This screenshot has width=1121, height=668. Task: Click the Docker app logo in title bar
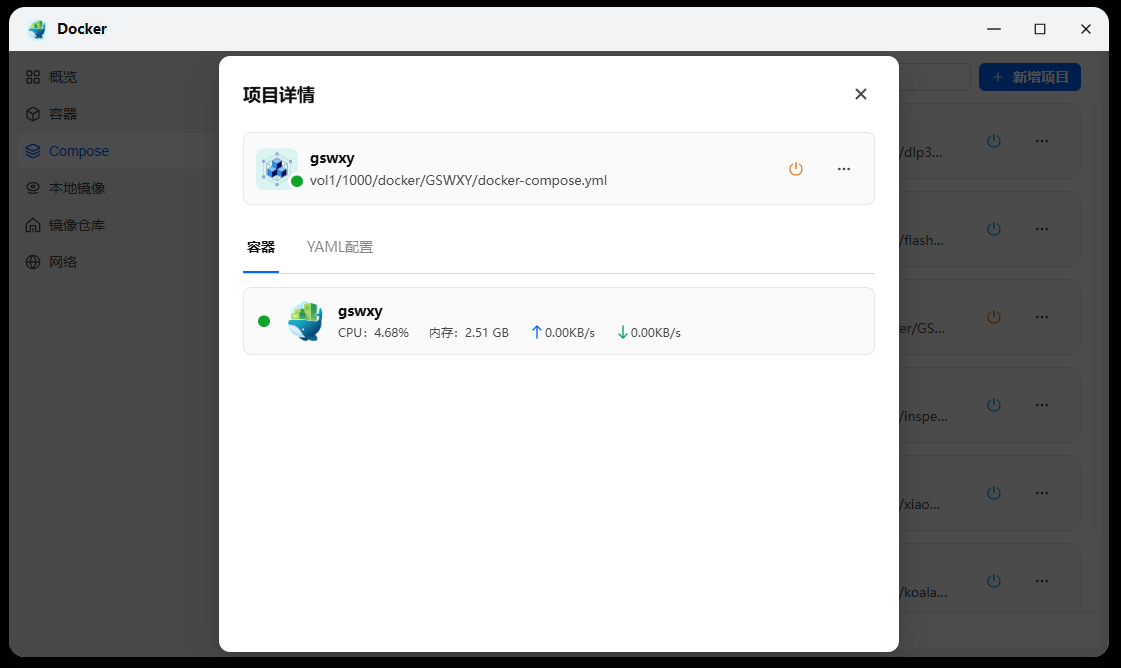pos(37,29)
